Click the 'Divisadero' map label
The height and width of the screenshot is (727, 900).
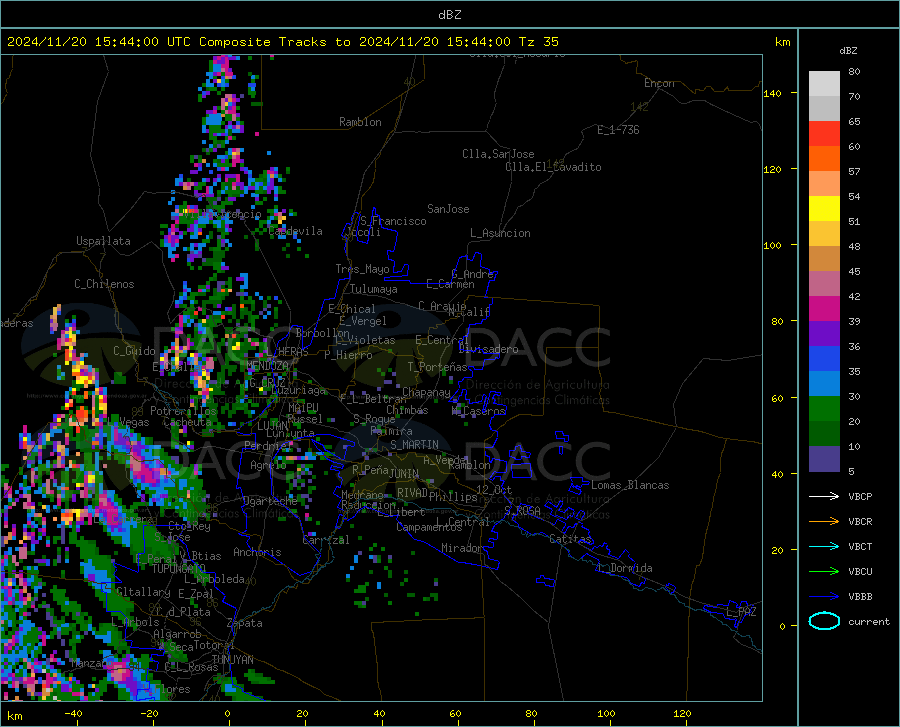click(488, 349)
